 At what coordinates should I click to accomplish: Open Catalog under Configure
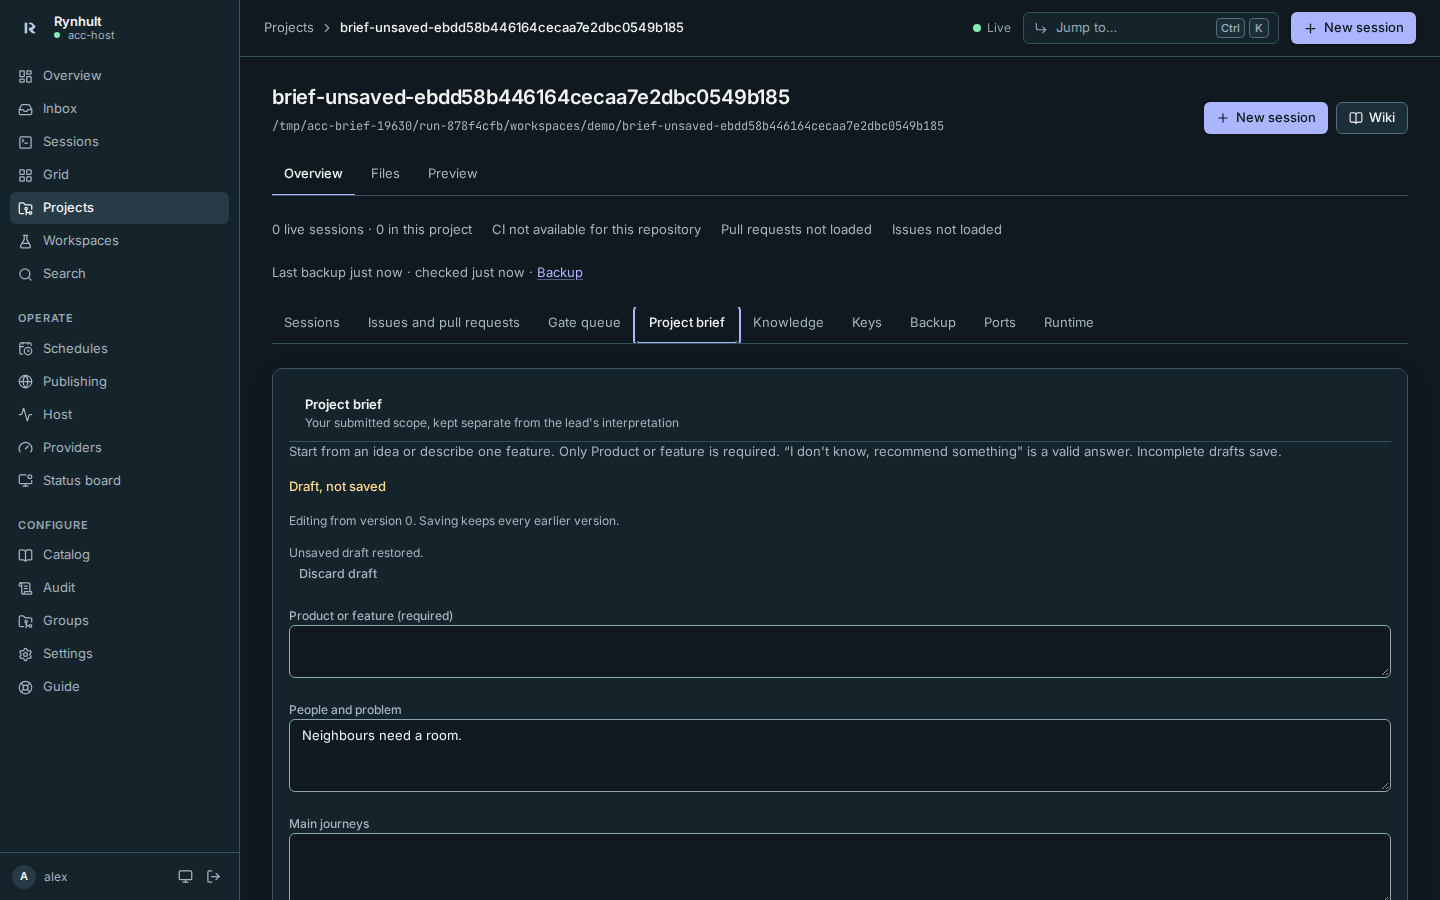tap(119, 555)
